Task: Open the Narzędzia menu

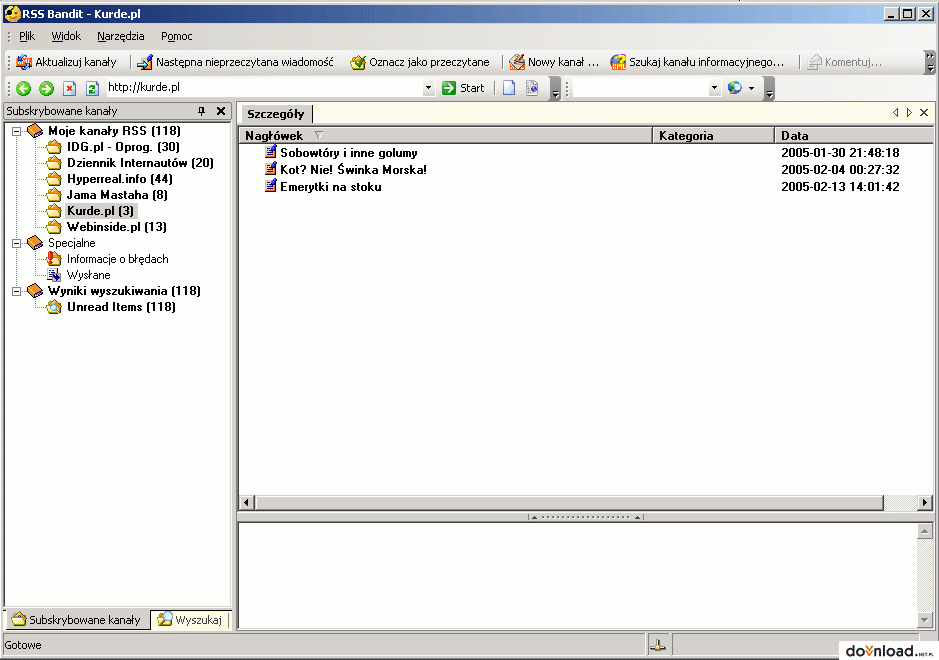Action: [x=120, y=36]
